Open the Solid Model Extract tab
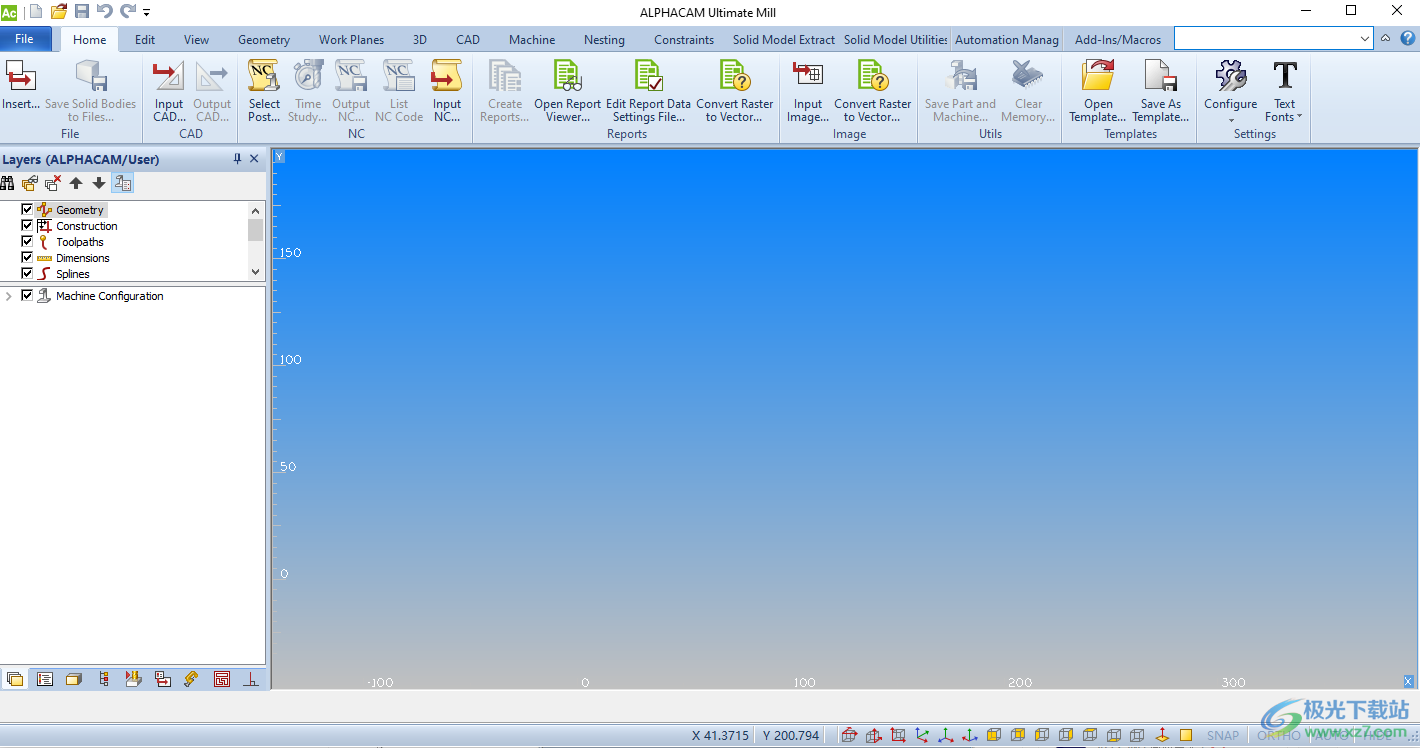Screen dimensions: 1420x748 pos(784,40)
